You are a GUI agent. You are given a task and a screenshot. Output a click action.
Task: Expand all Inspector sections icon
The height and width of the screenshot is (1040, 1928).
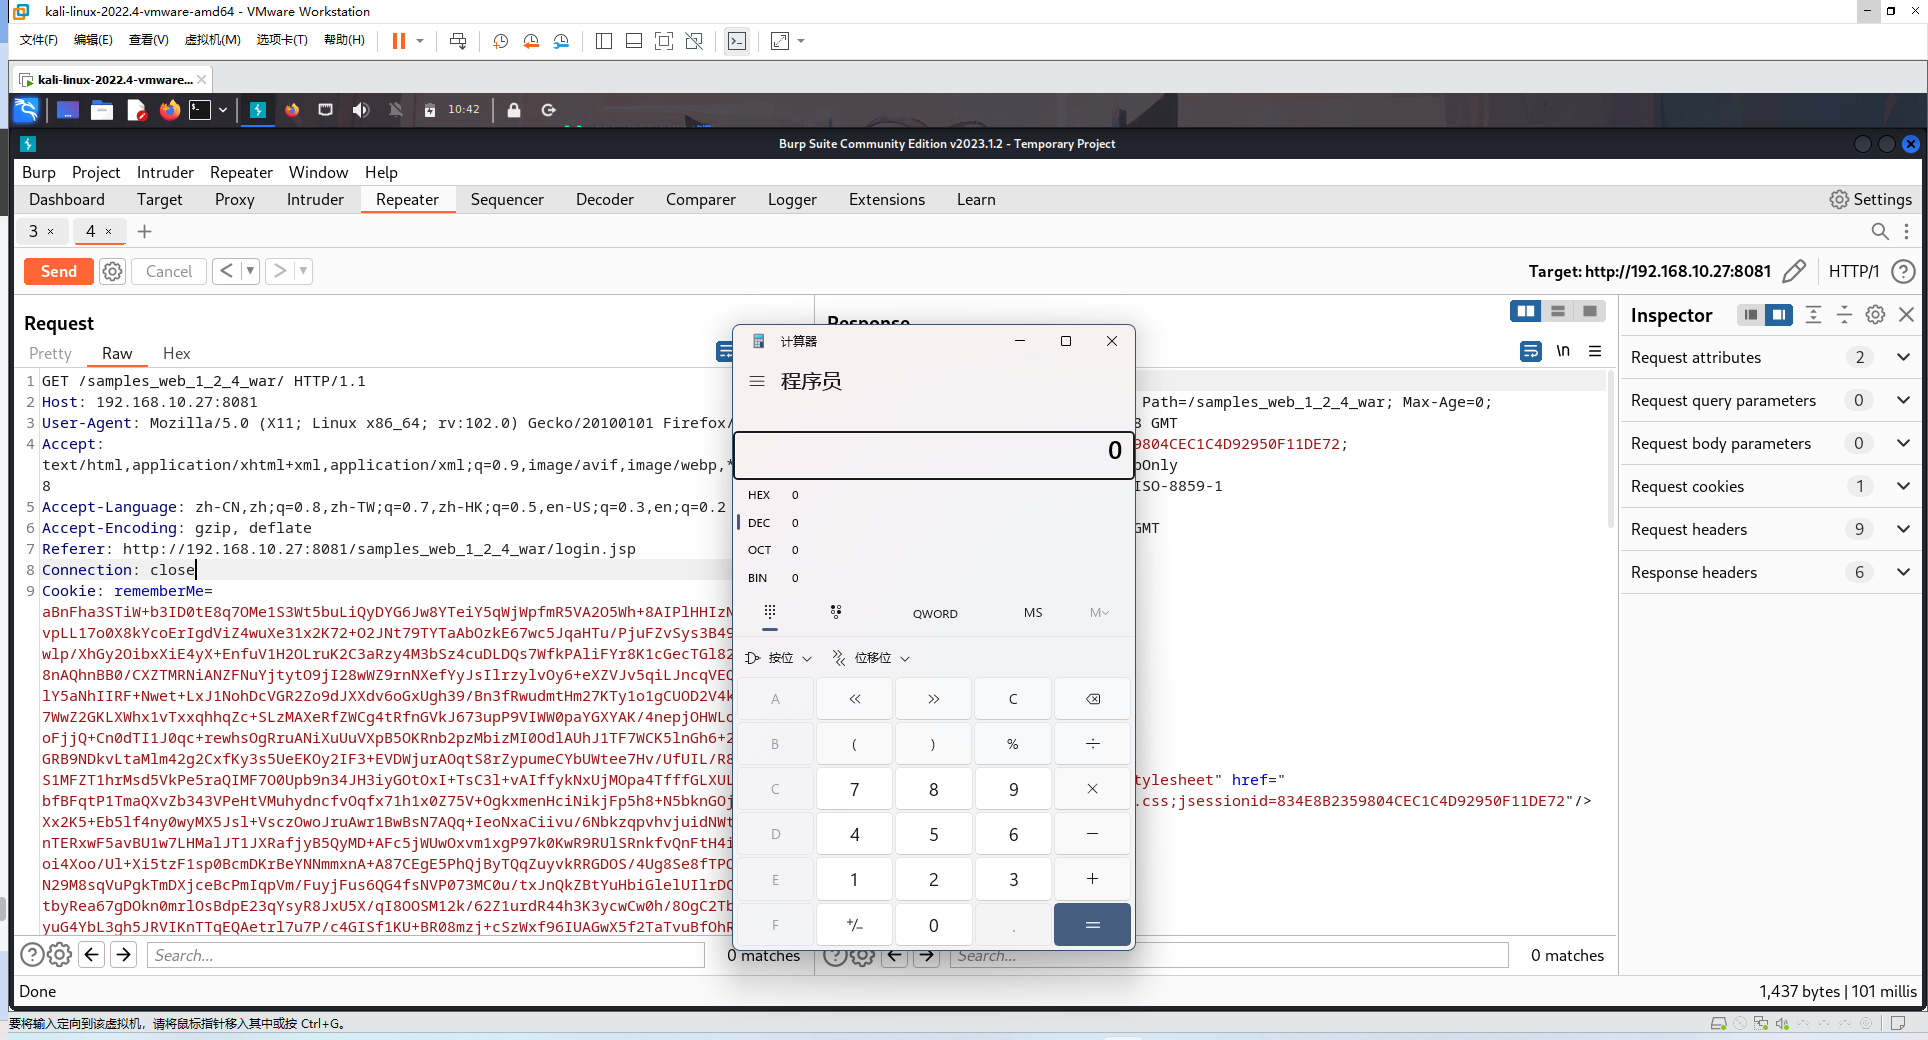(x=1813, y=315)
